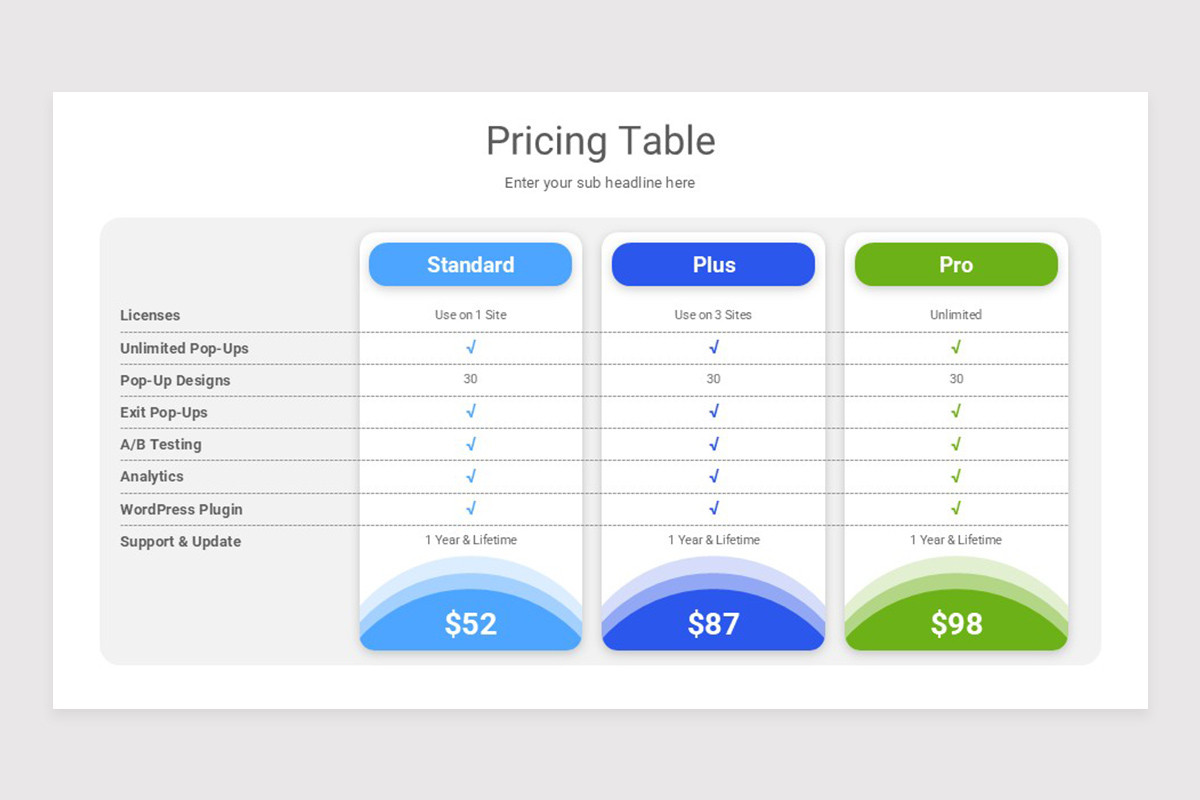The height and width of the screenshot is (800, 1200).
Task: Click the Pro A/B Testing checkmark
Action: tap(956, 443)
